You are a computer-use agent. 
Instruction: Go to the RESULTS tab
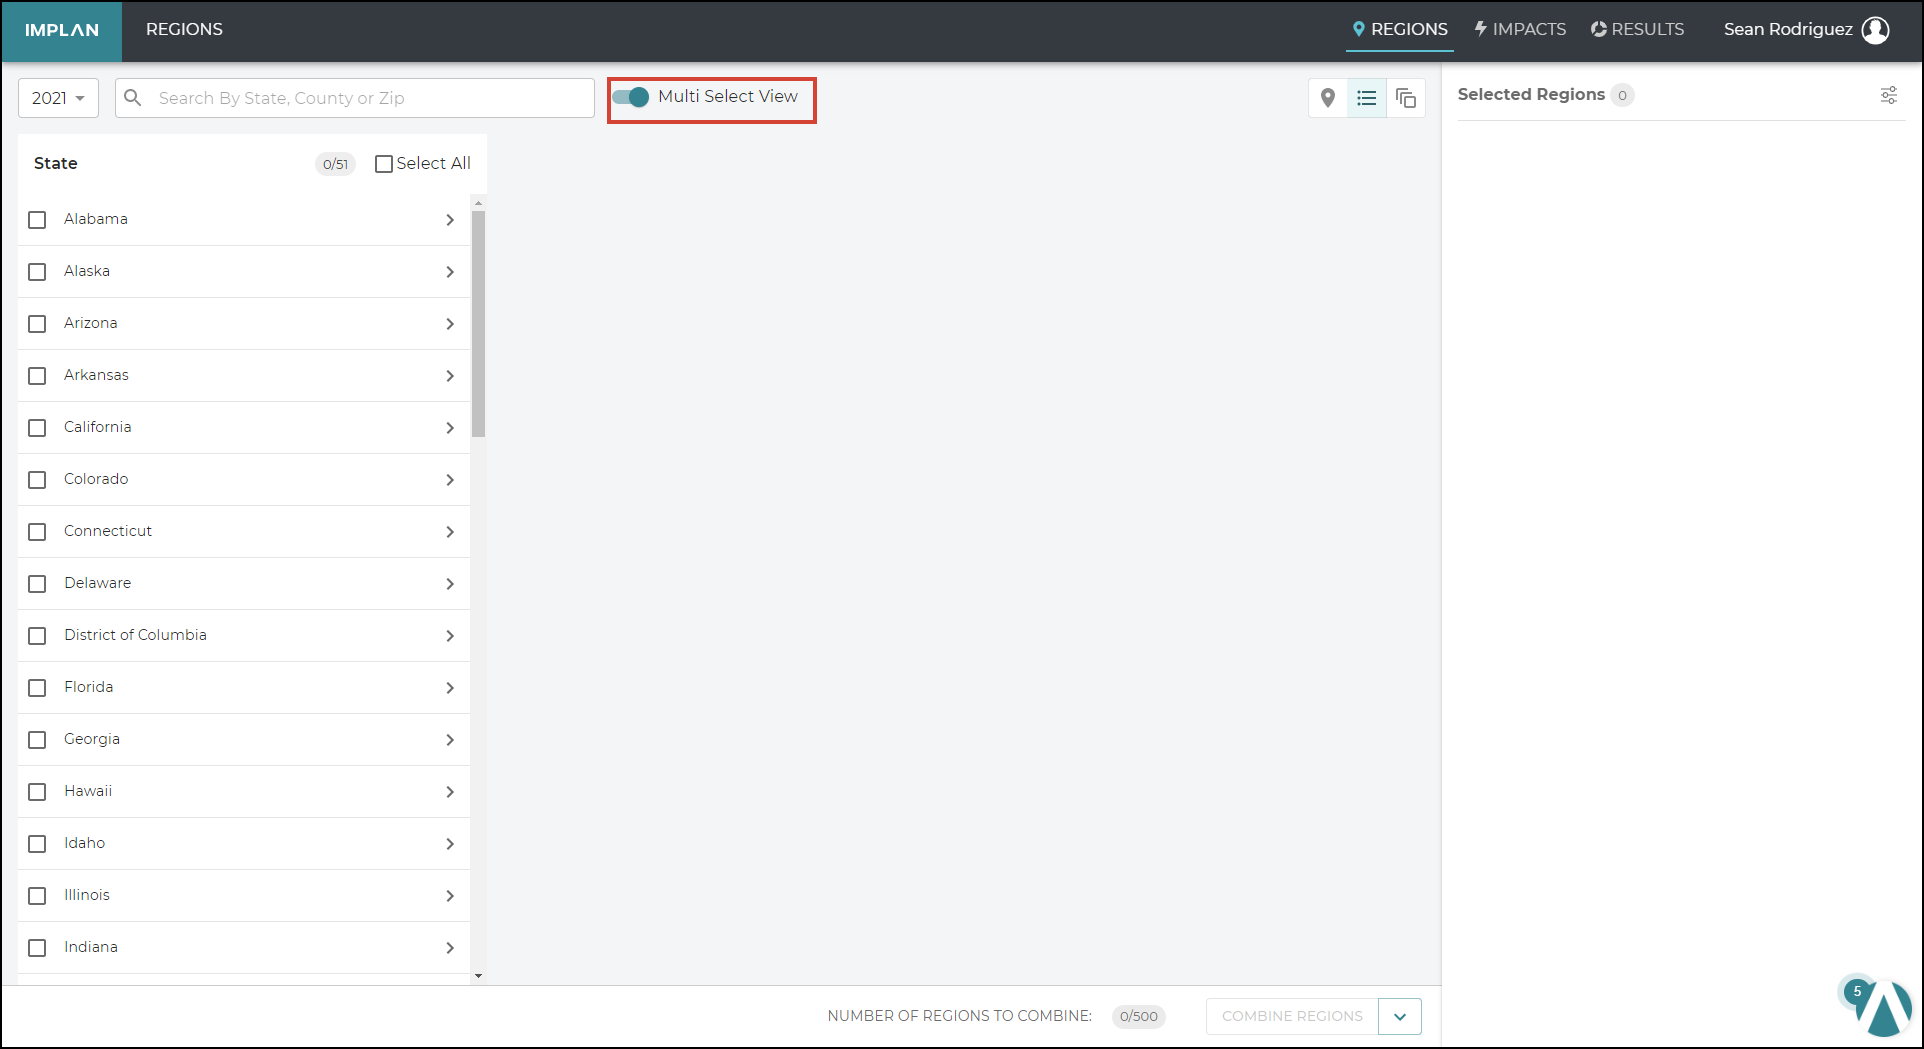pyautogui.click(x=1638, y=30)
